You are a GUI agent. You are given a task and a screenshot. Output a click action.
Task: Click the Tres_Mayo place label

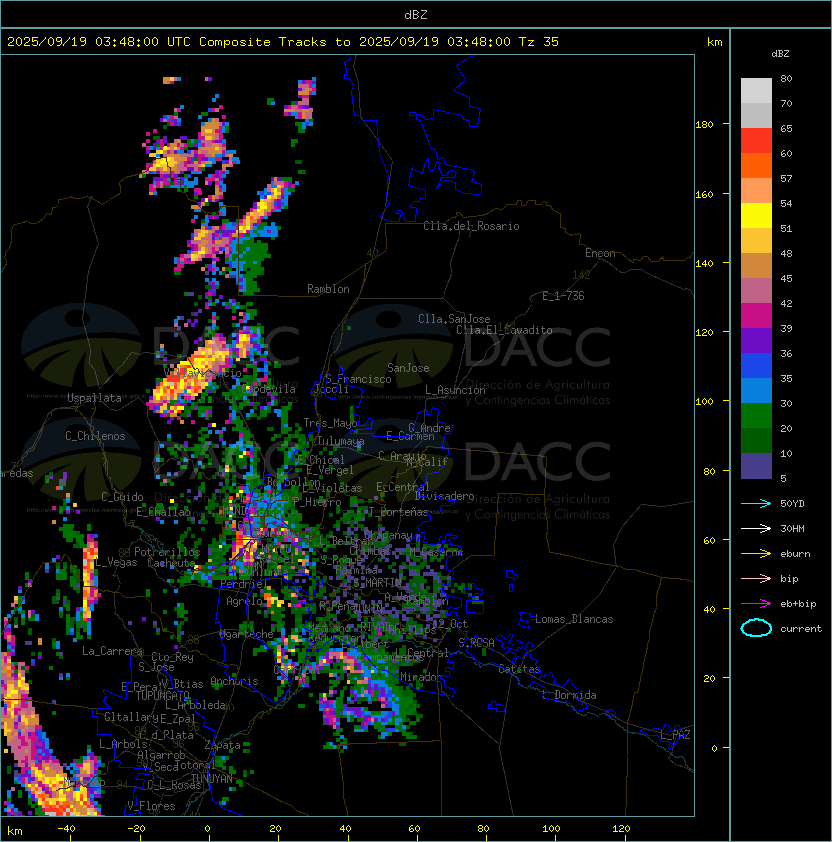pos(330,423)
